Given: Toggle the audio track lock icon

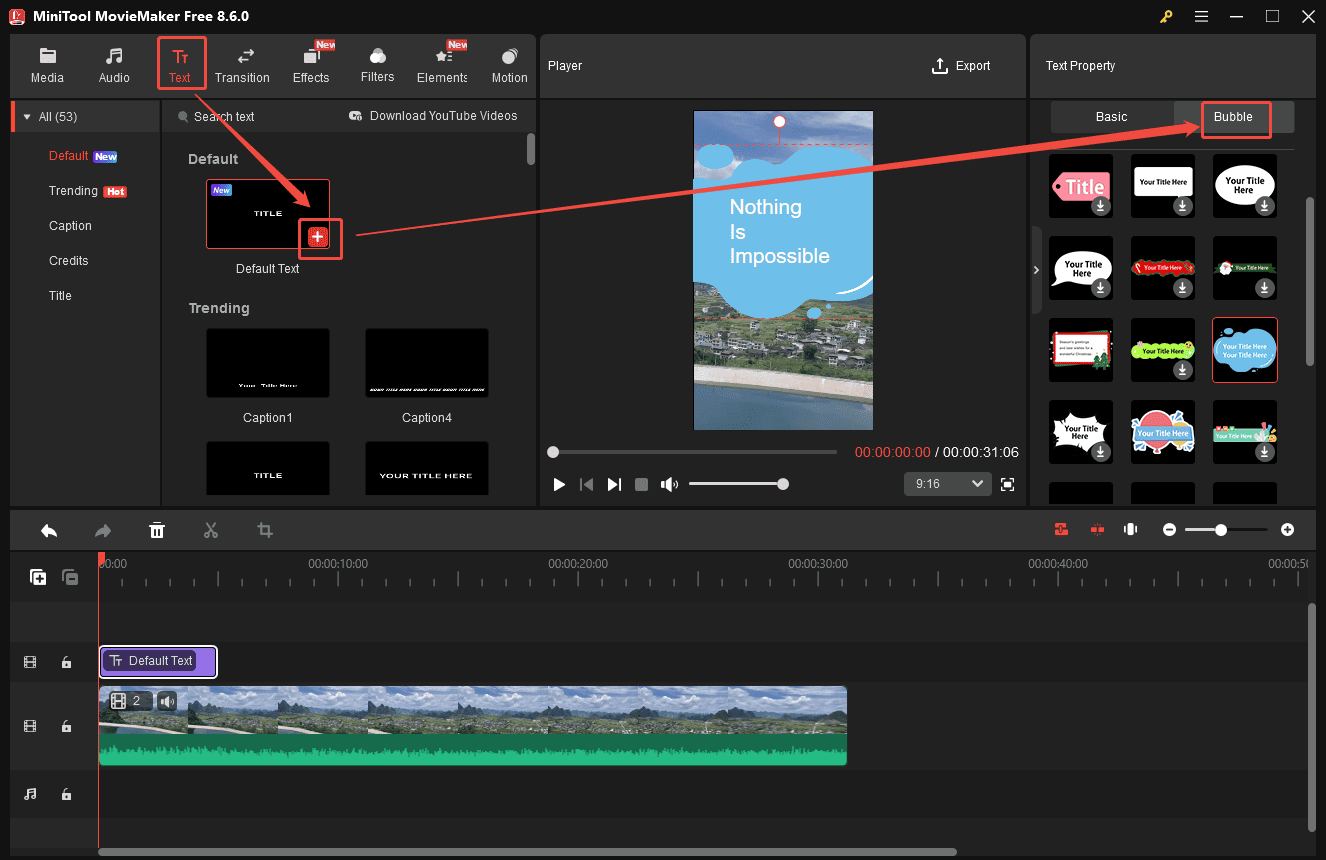Looking at the screenshot, I should tap(66, 794).
